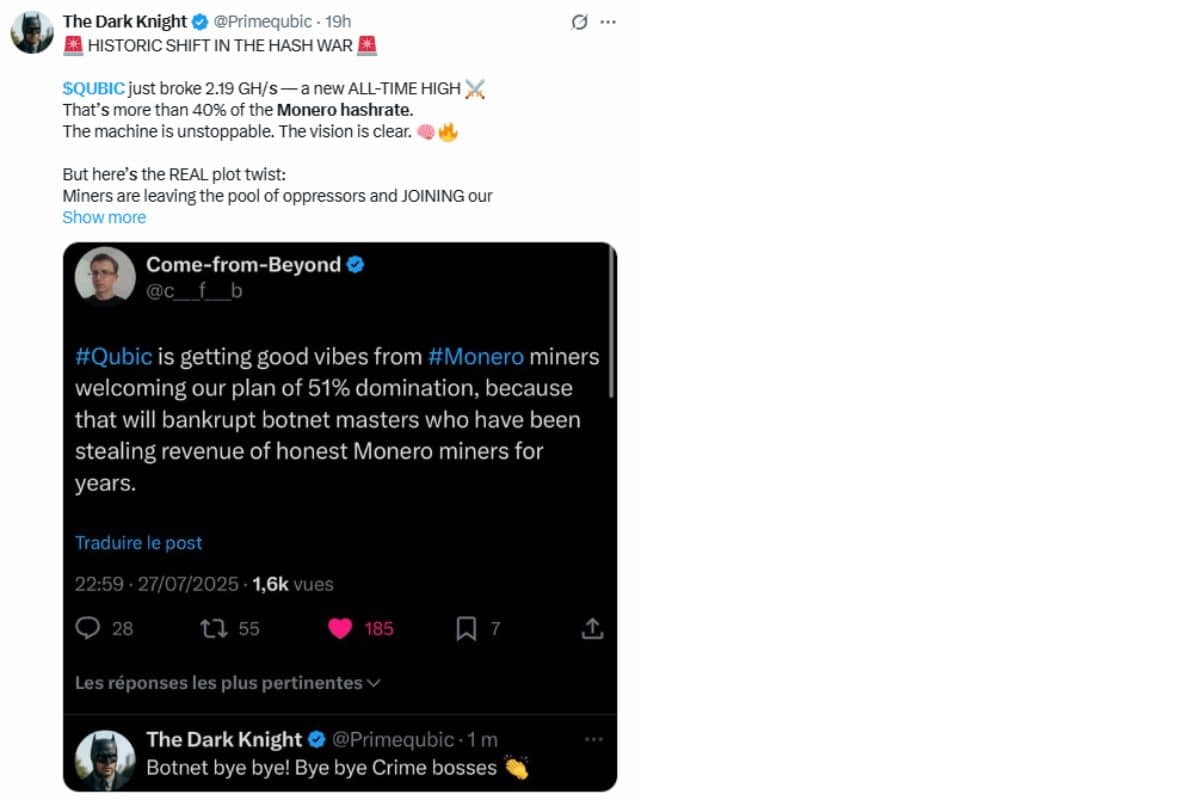The width and height of the screenshot is (1200, 800).
Task: Open the three-dot post options menu
Action: (x=608, y=22)
